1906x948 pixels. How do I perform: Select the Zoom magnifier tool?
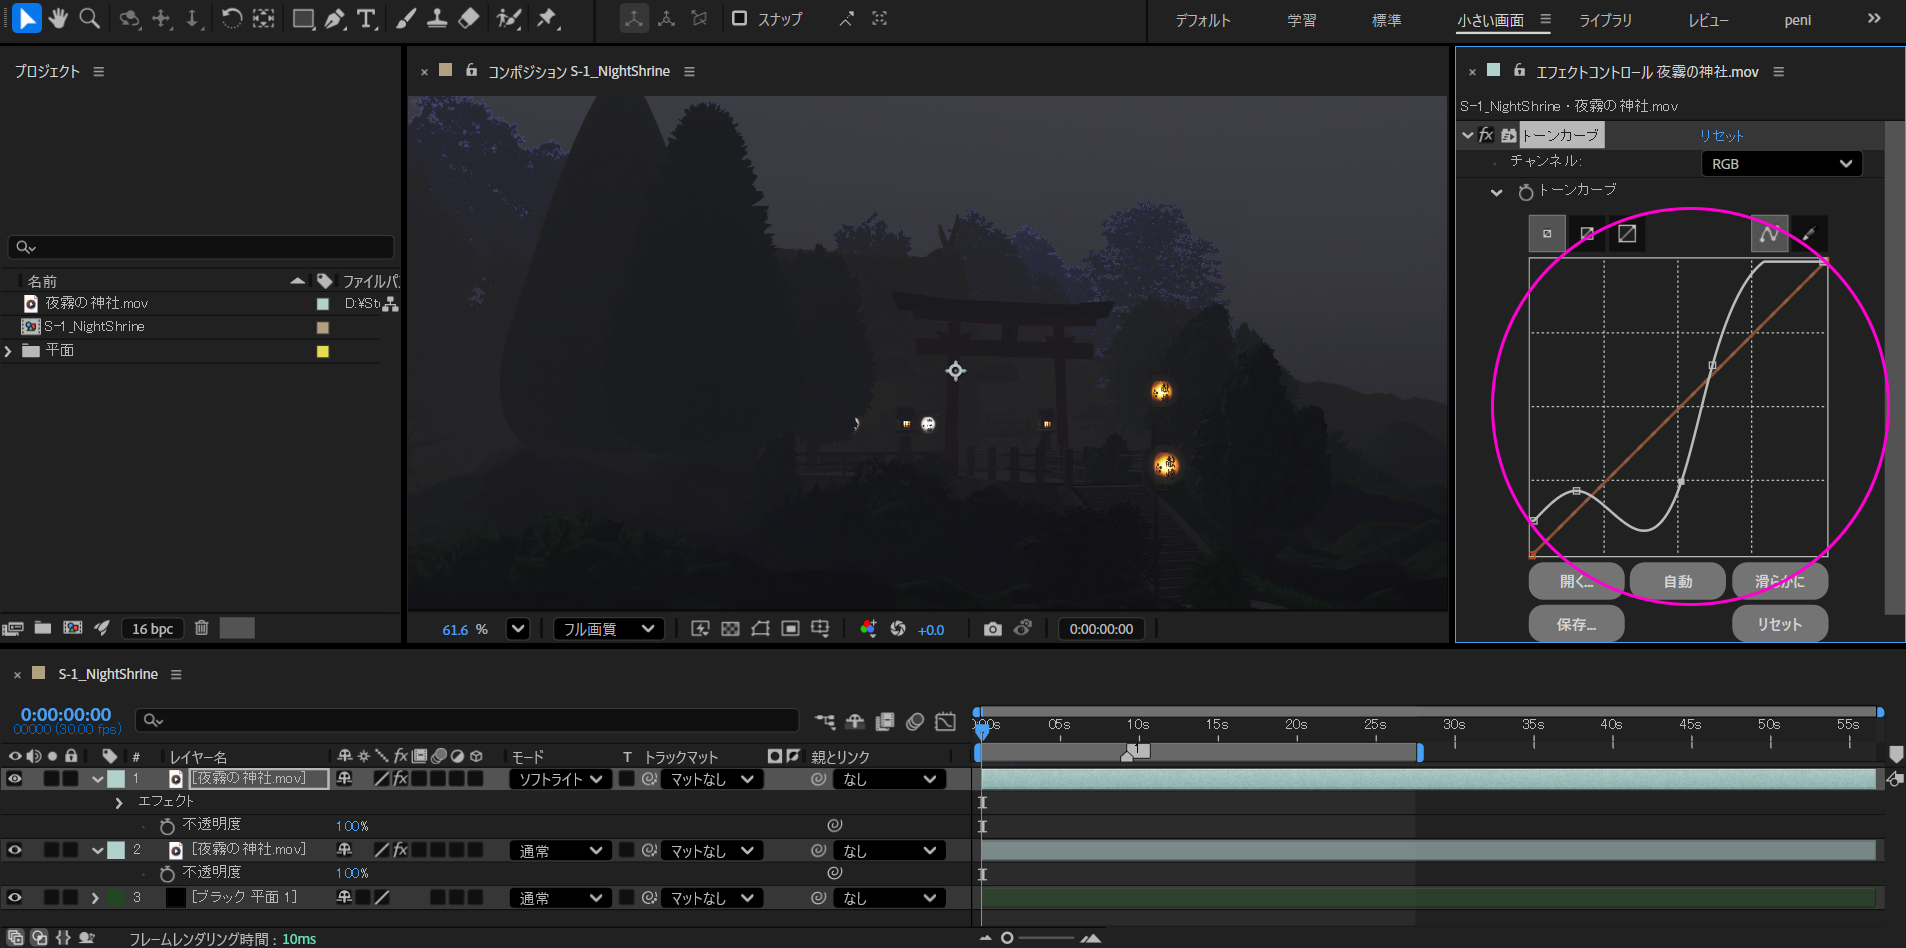(x=90, y=18)
